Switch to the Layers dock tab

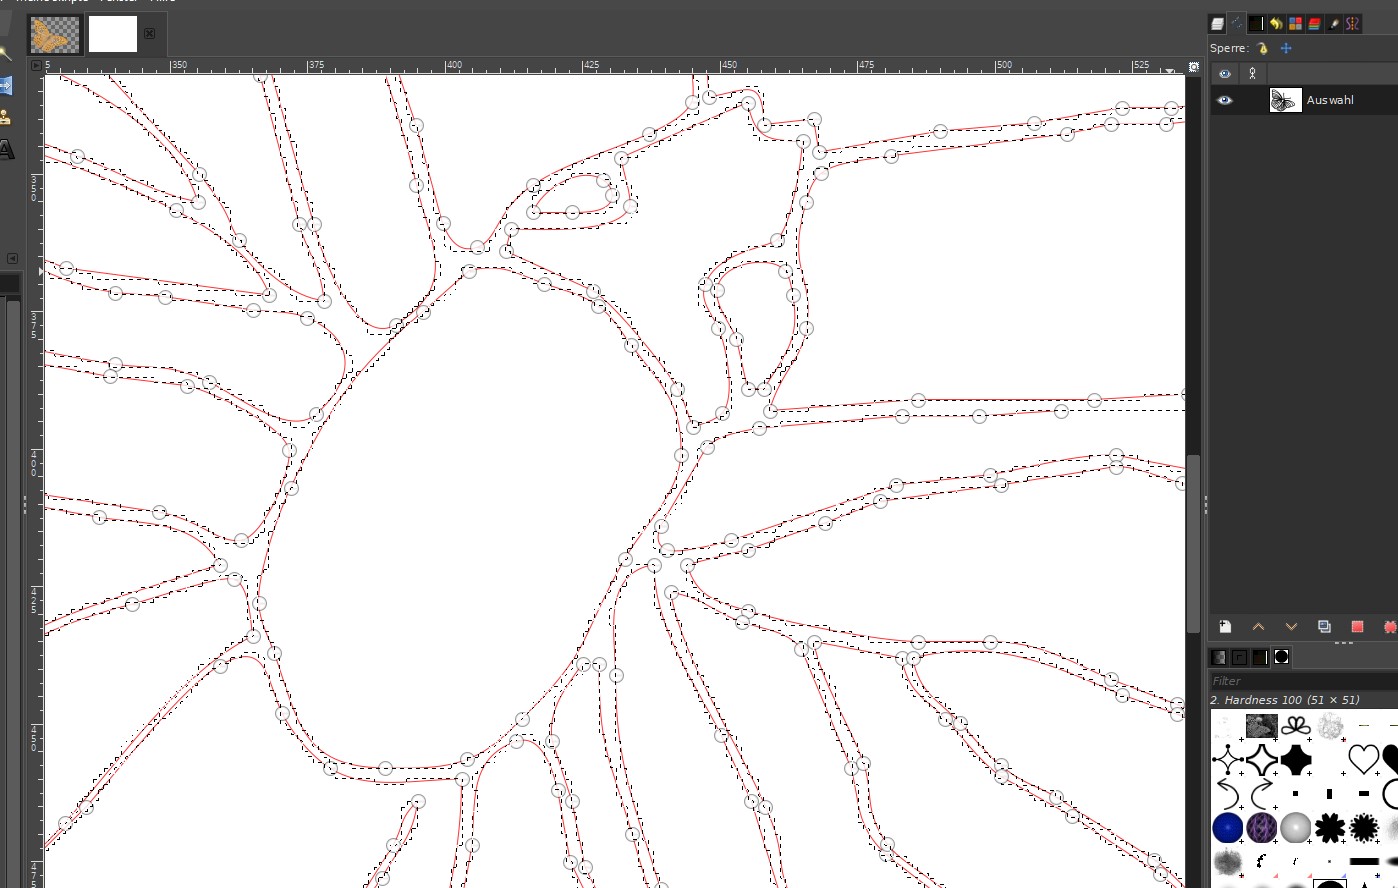pyautogui.click(x=1217, y=24)
